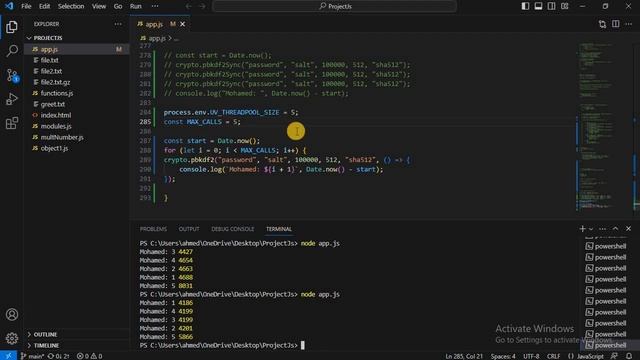
Task: Open the Extensions view
Action: point(12,123)
